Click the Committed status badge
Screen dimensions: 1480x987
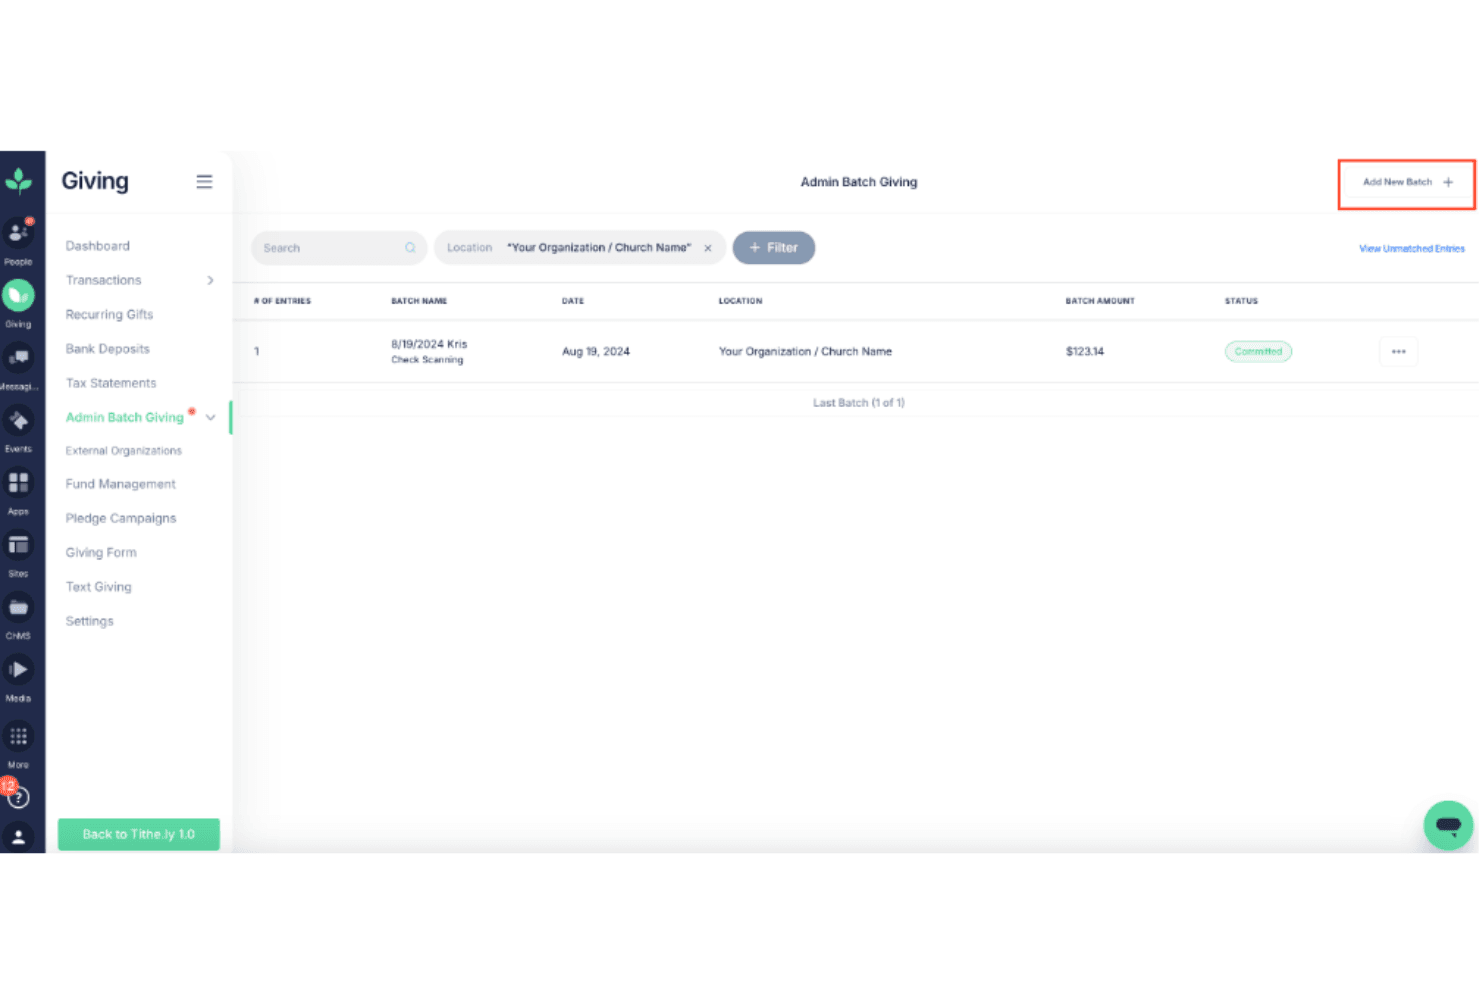(1258, 351)
